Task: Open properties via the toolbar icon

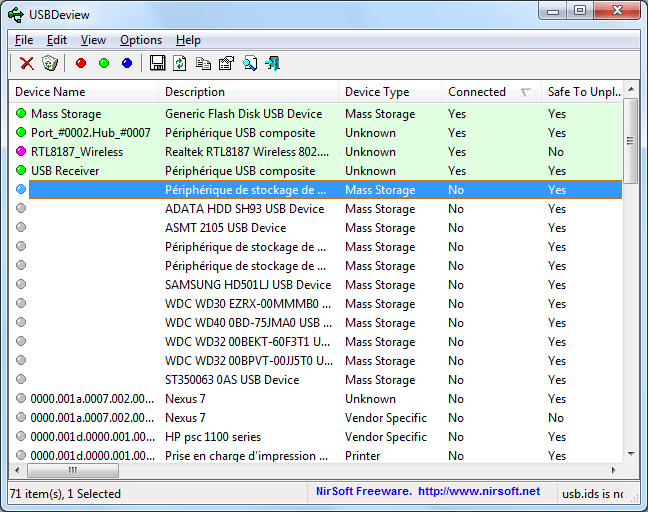Action: [226, 63]
